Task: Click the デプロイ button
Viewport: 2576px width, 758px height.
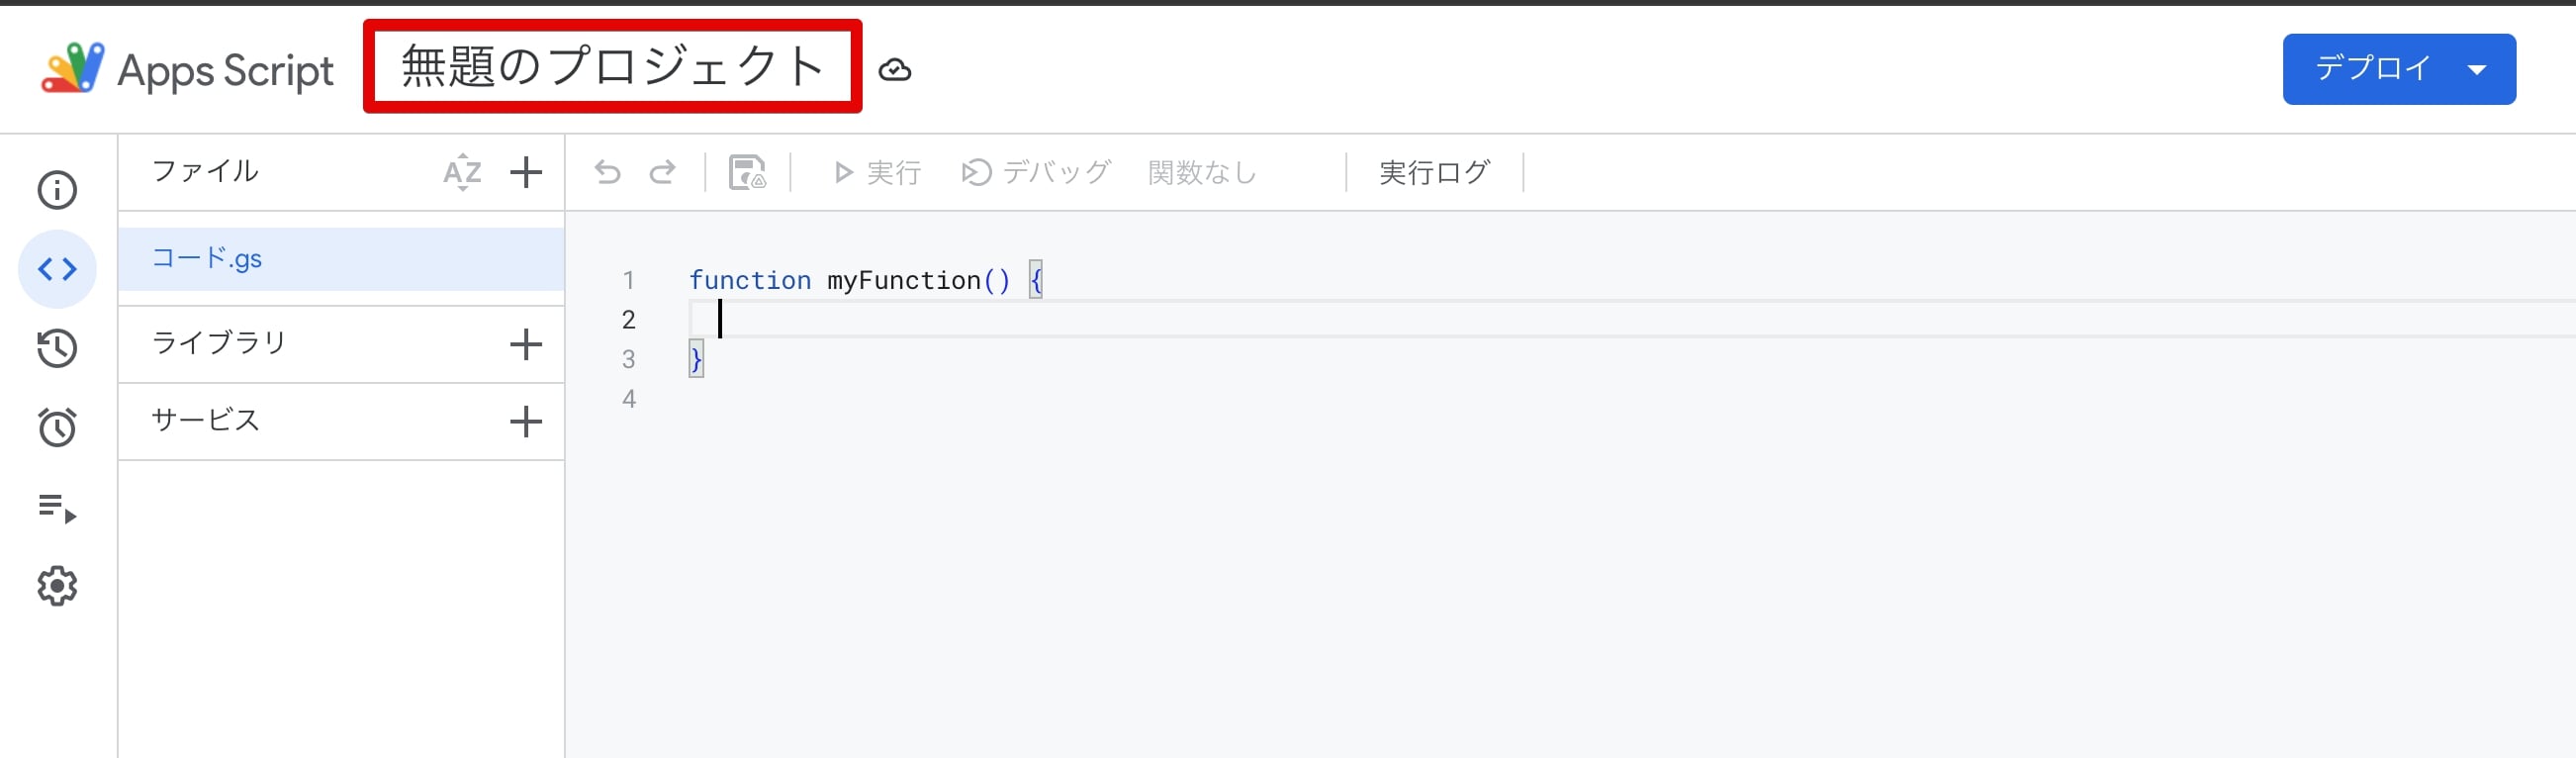Action: tap(2399, 69)
